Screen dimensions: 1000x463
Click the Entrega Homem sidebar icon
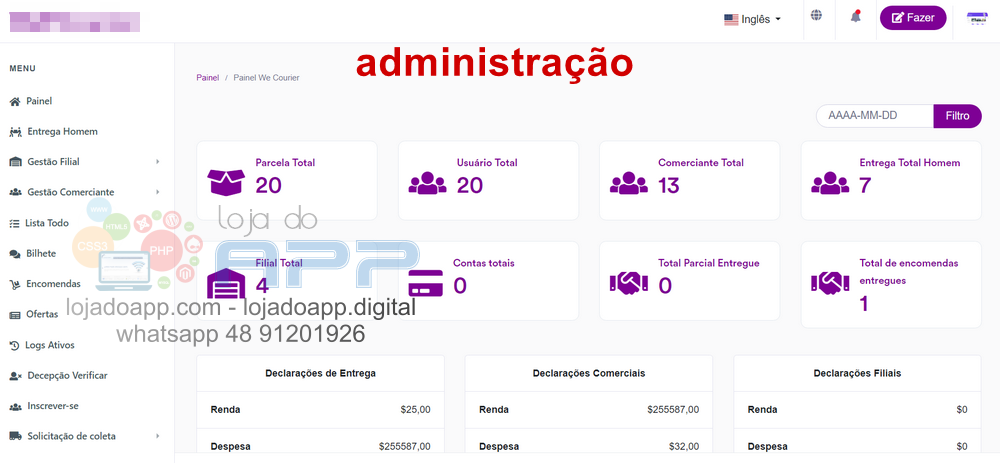15,132
